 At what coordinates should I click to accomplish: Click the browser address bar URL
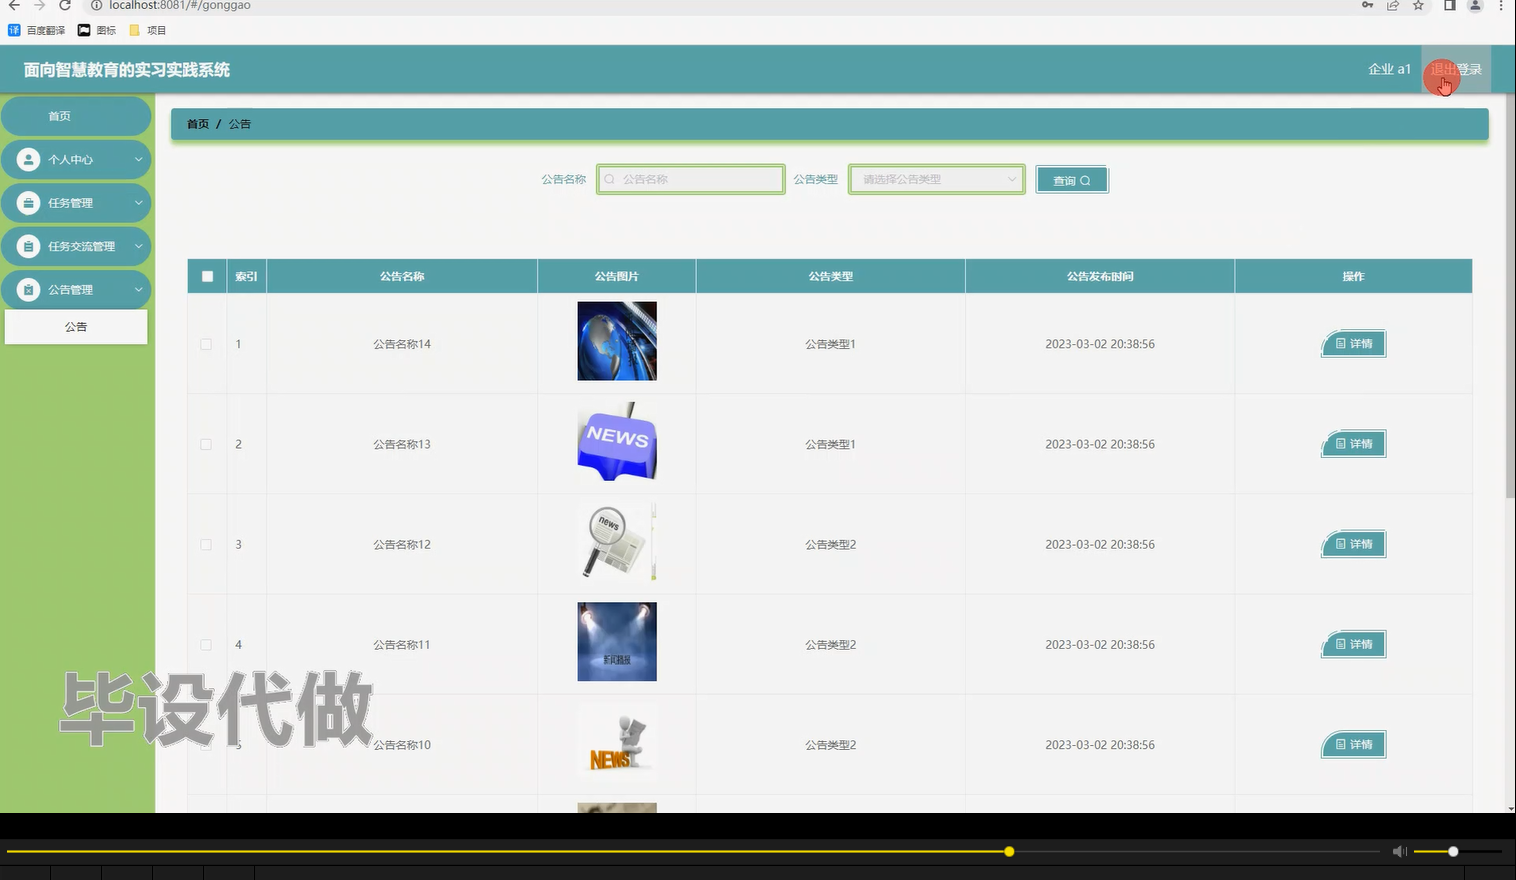pyautogui.click(x=180, y=5)
